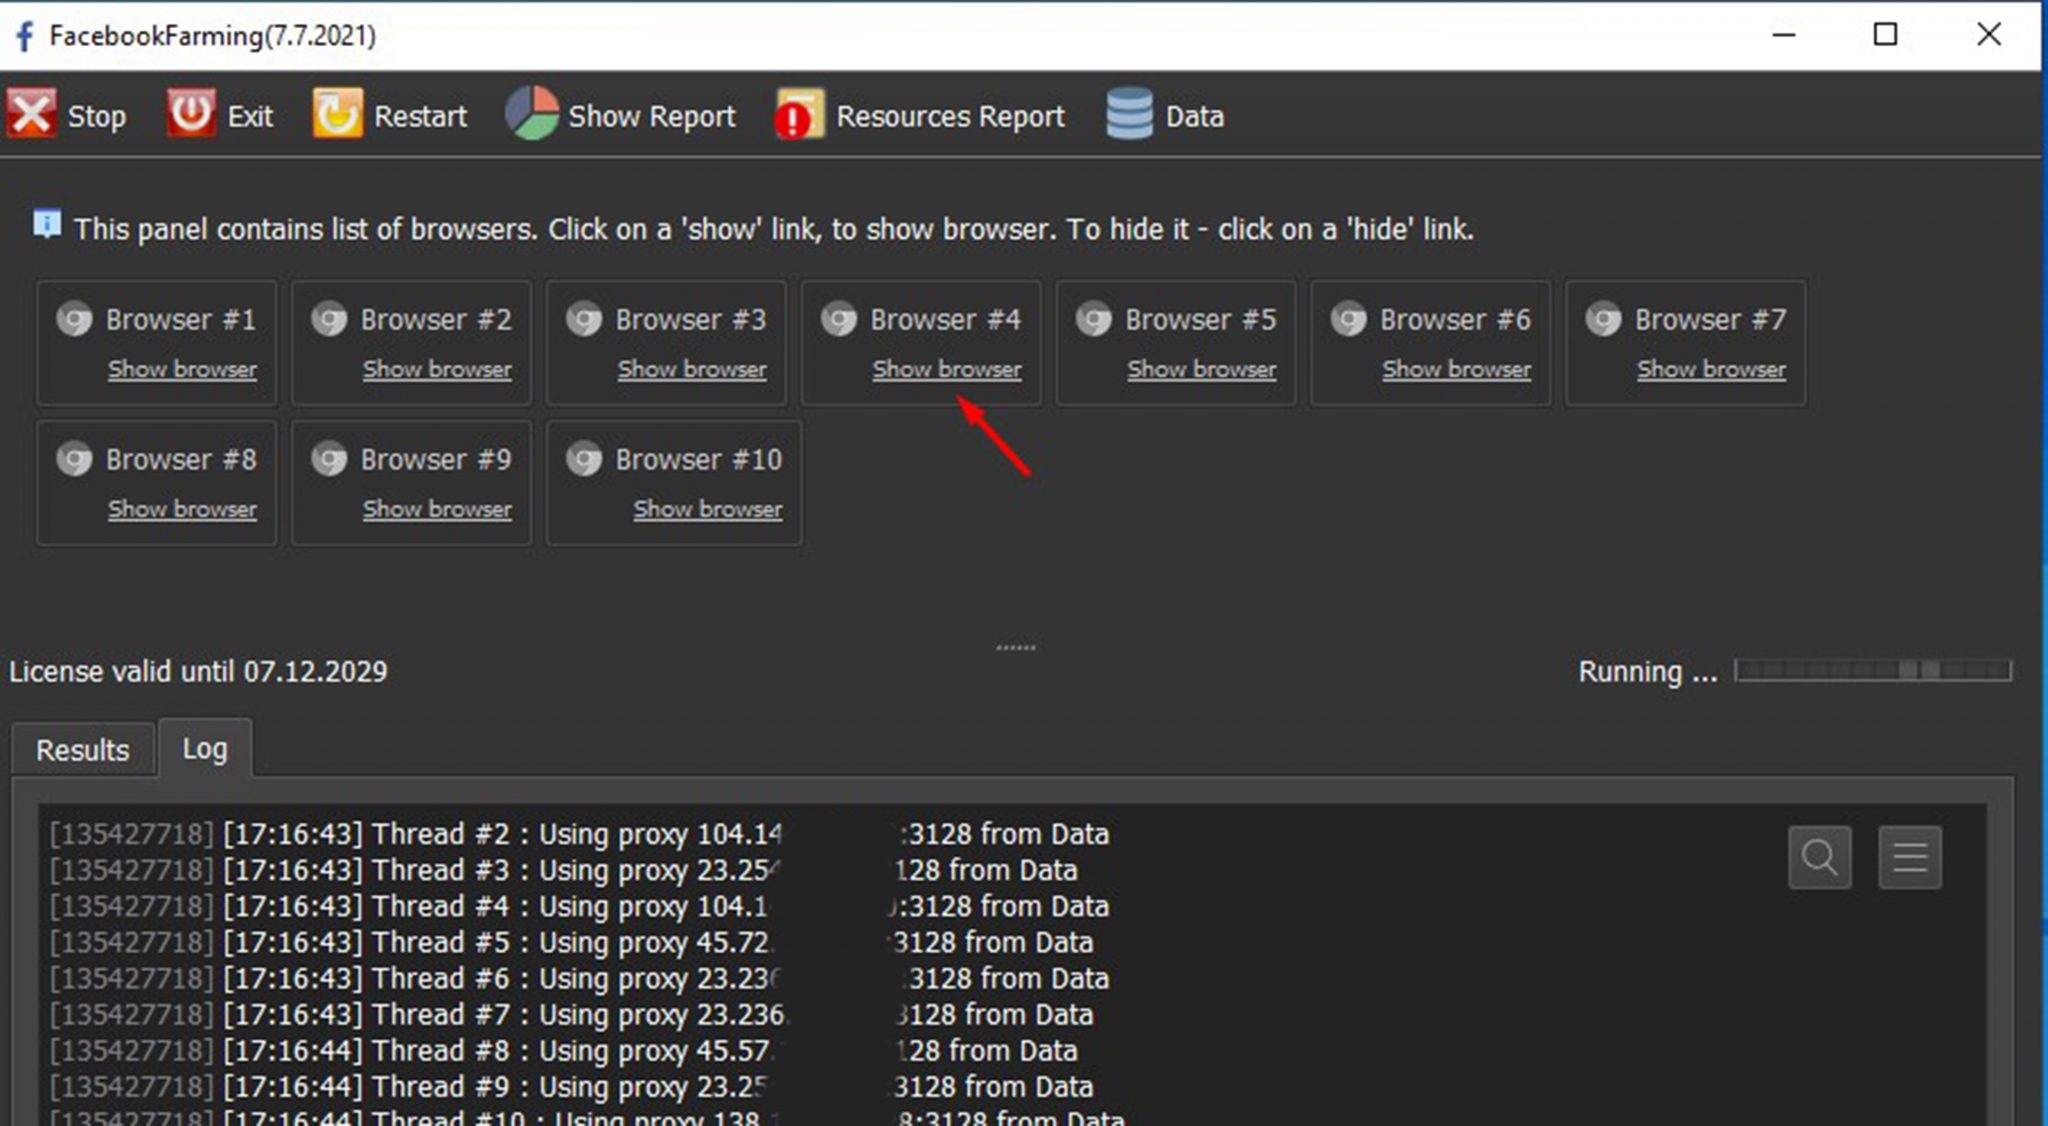Minimize the FacebookFarming window
This screenshot has width=2048, height=1126.
pos(1784,35)
